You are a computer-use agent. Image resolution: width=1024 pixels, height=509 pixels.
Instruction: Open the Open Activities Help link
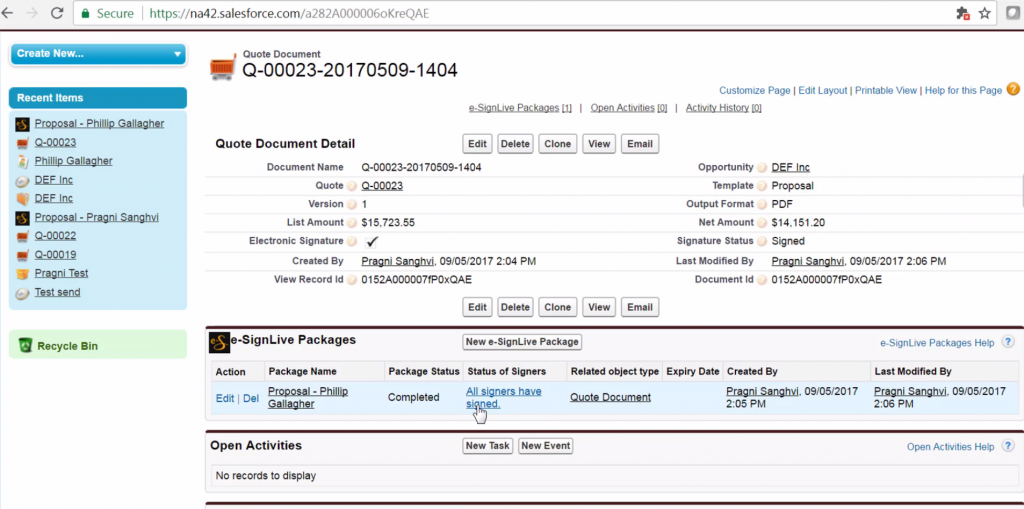950,447
